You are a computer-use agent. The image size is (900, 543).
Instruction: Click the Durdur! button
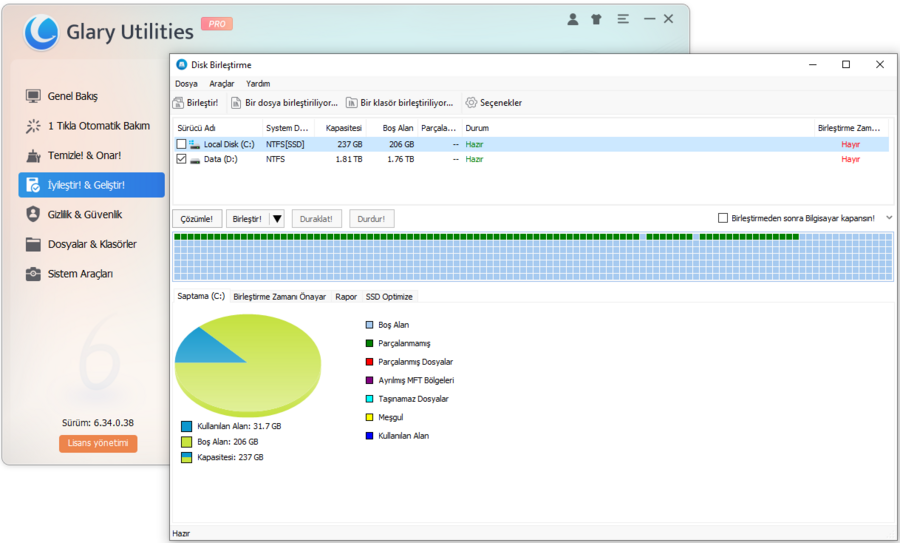[x=371, y=219]
